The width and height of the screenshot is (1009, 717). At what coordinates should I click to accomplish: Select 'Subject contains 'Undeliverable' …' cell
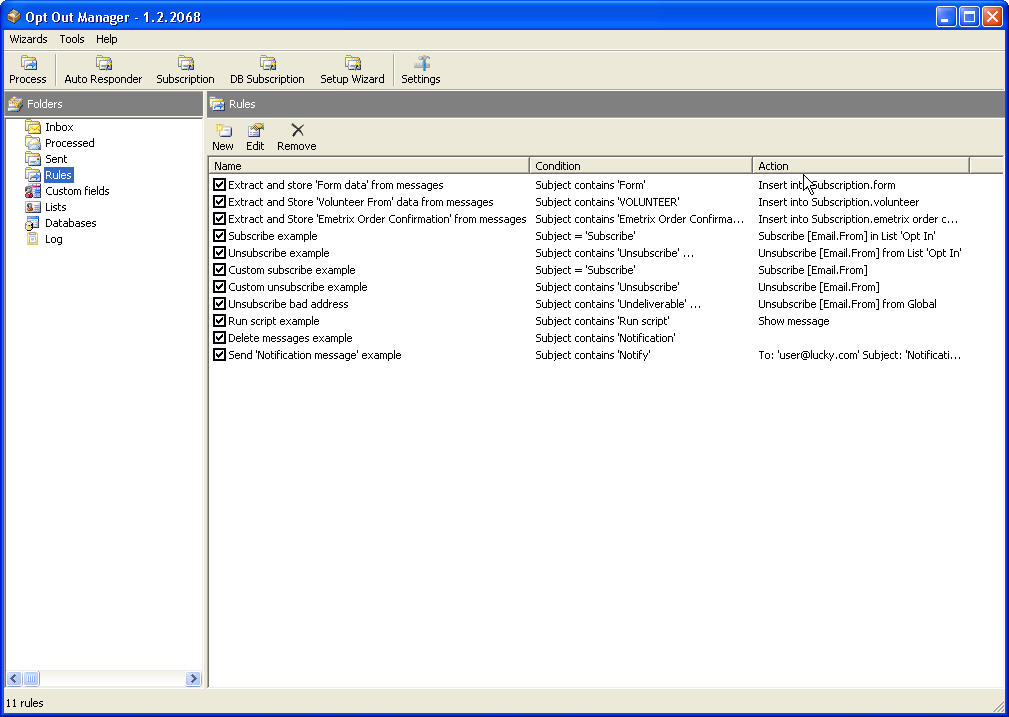tap(618, 304)
